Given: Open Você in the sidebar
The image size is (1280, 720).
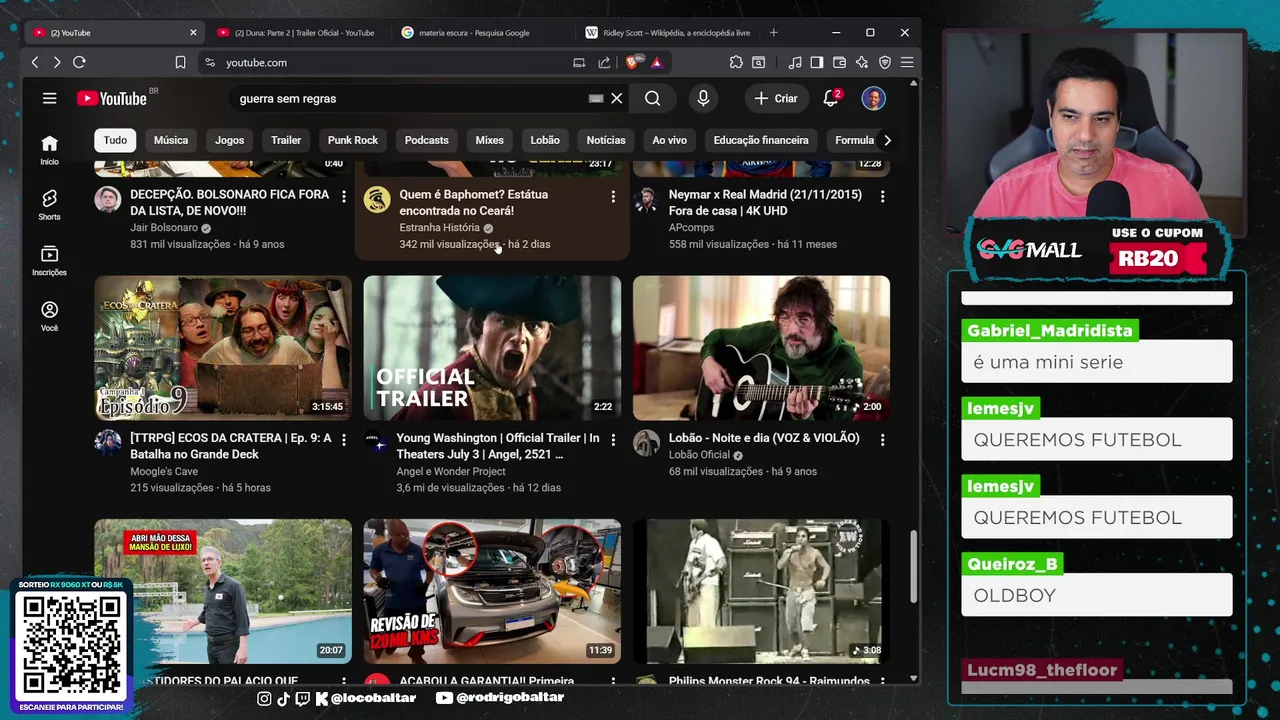Looking at the screenshot, I should click(x=49, y=317).
